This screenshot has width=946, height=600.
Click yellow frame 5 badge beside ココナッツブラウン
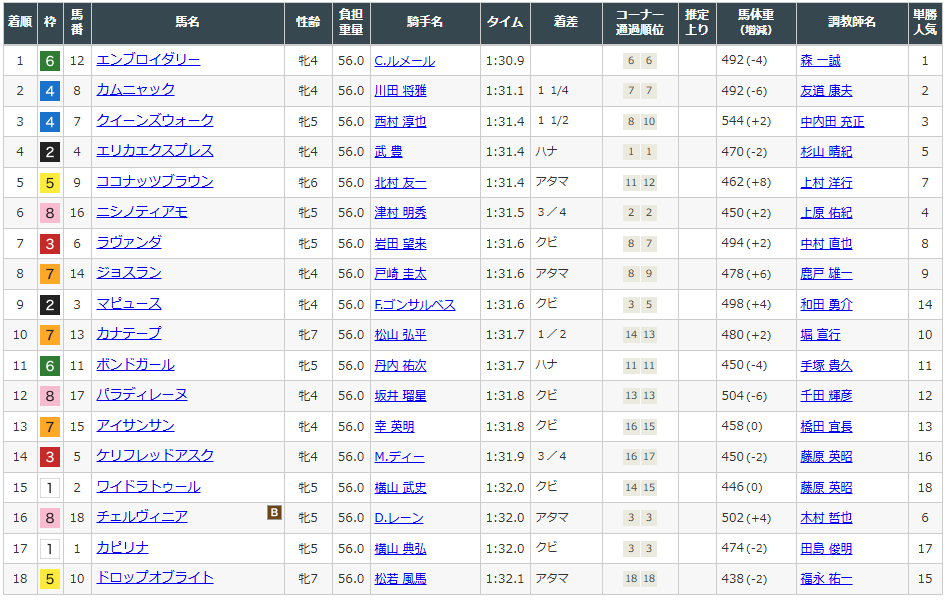pos(50,183)
